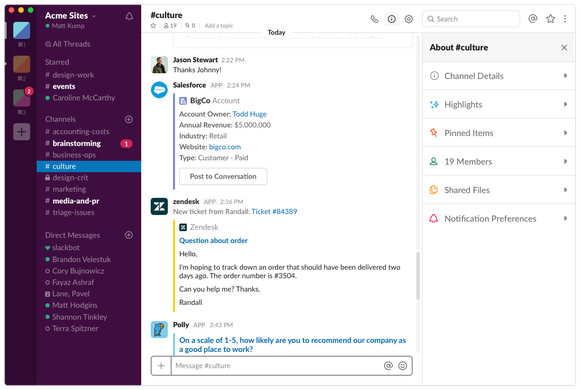View pinned items count under channel title
Viewport: 580px width, 390px height.
pos(190,26)
